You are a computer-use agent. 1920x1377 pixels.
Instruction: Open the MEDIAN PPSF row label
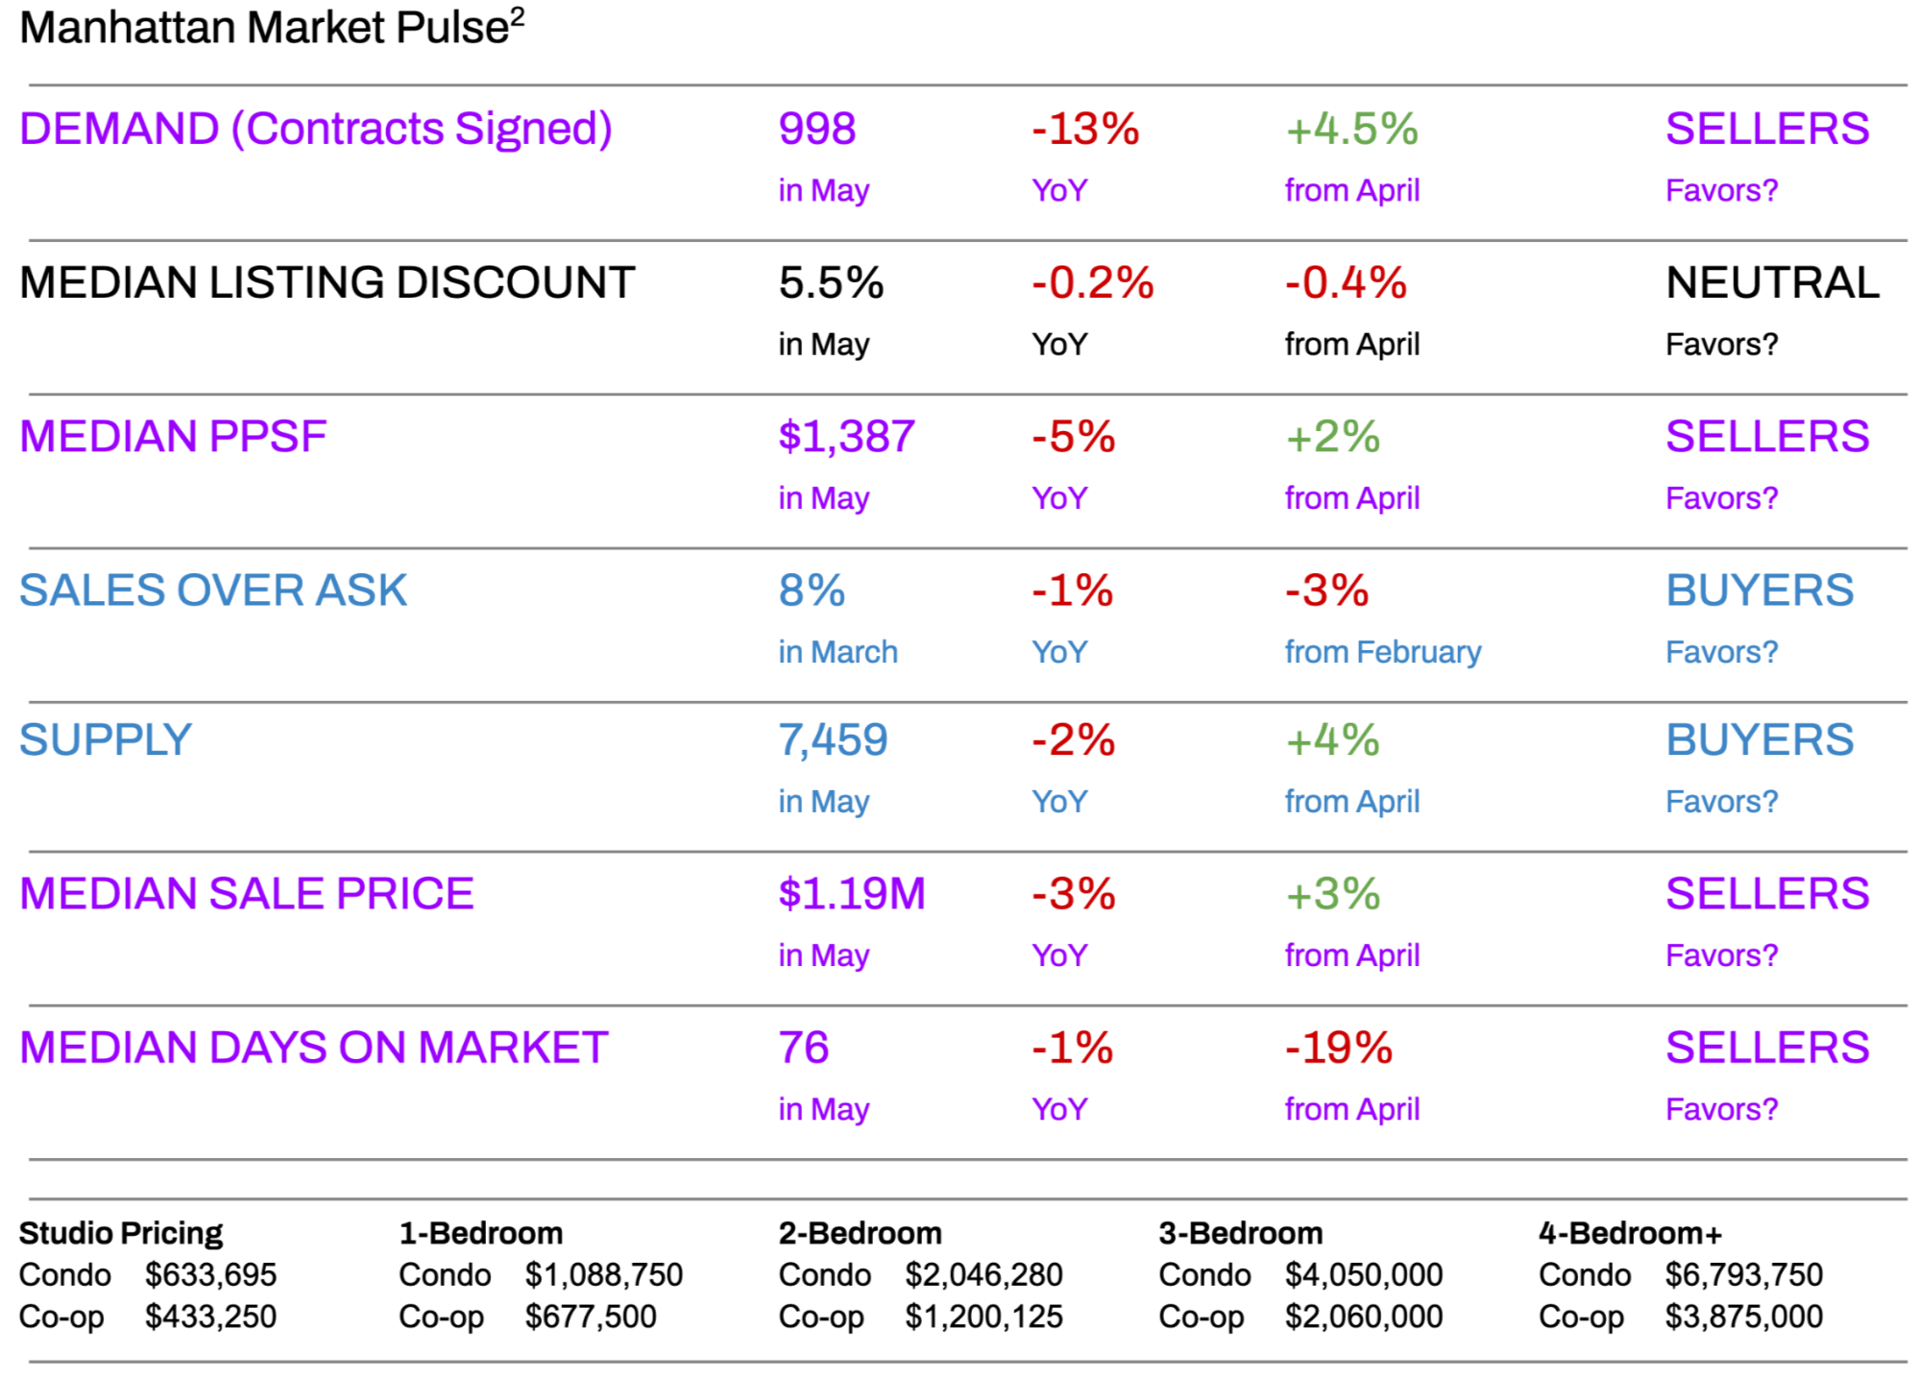tap(173, 437)
